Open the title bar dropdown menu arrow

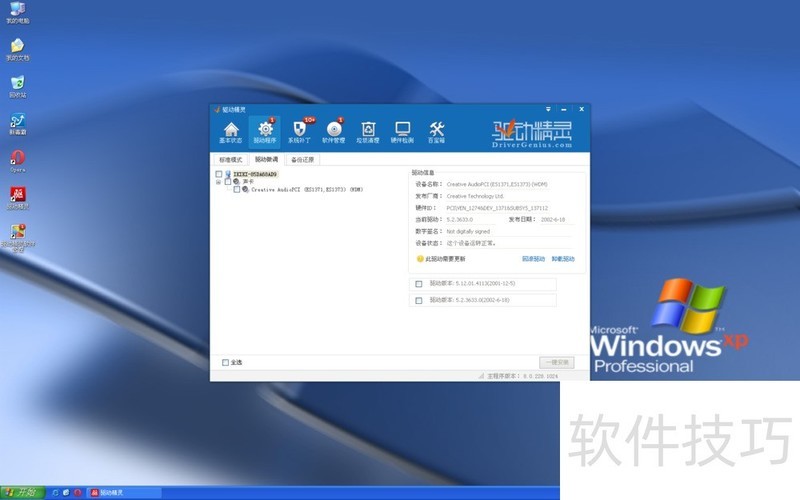tap(549, 109)
